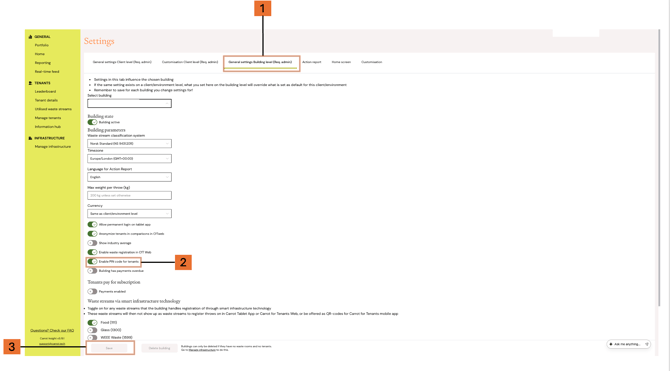
Task: Switch to the last Customisation tab
Action: pos(371,62)
